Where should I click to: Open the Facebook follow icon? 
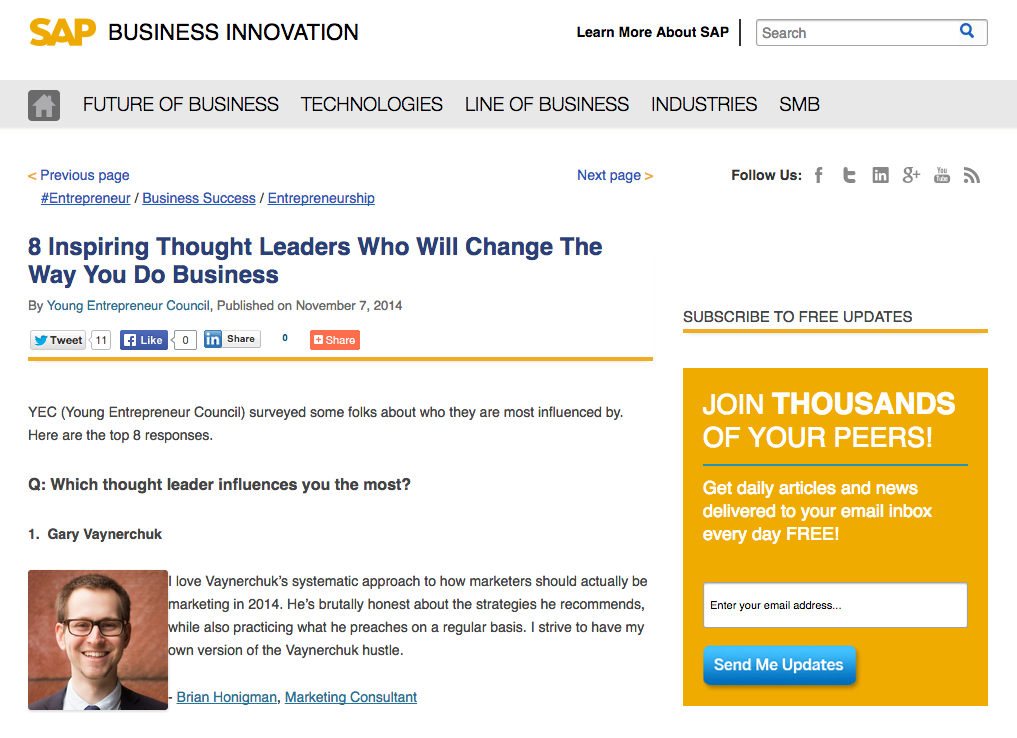coord(819,175)
